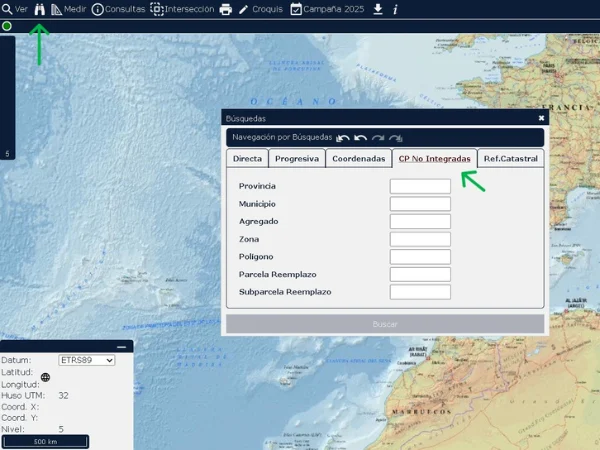
Task: Select the Medir measuring tool
Action: [68, 9]
